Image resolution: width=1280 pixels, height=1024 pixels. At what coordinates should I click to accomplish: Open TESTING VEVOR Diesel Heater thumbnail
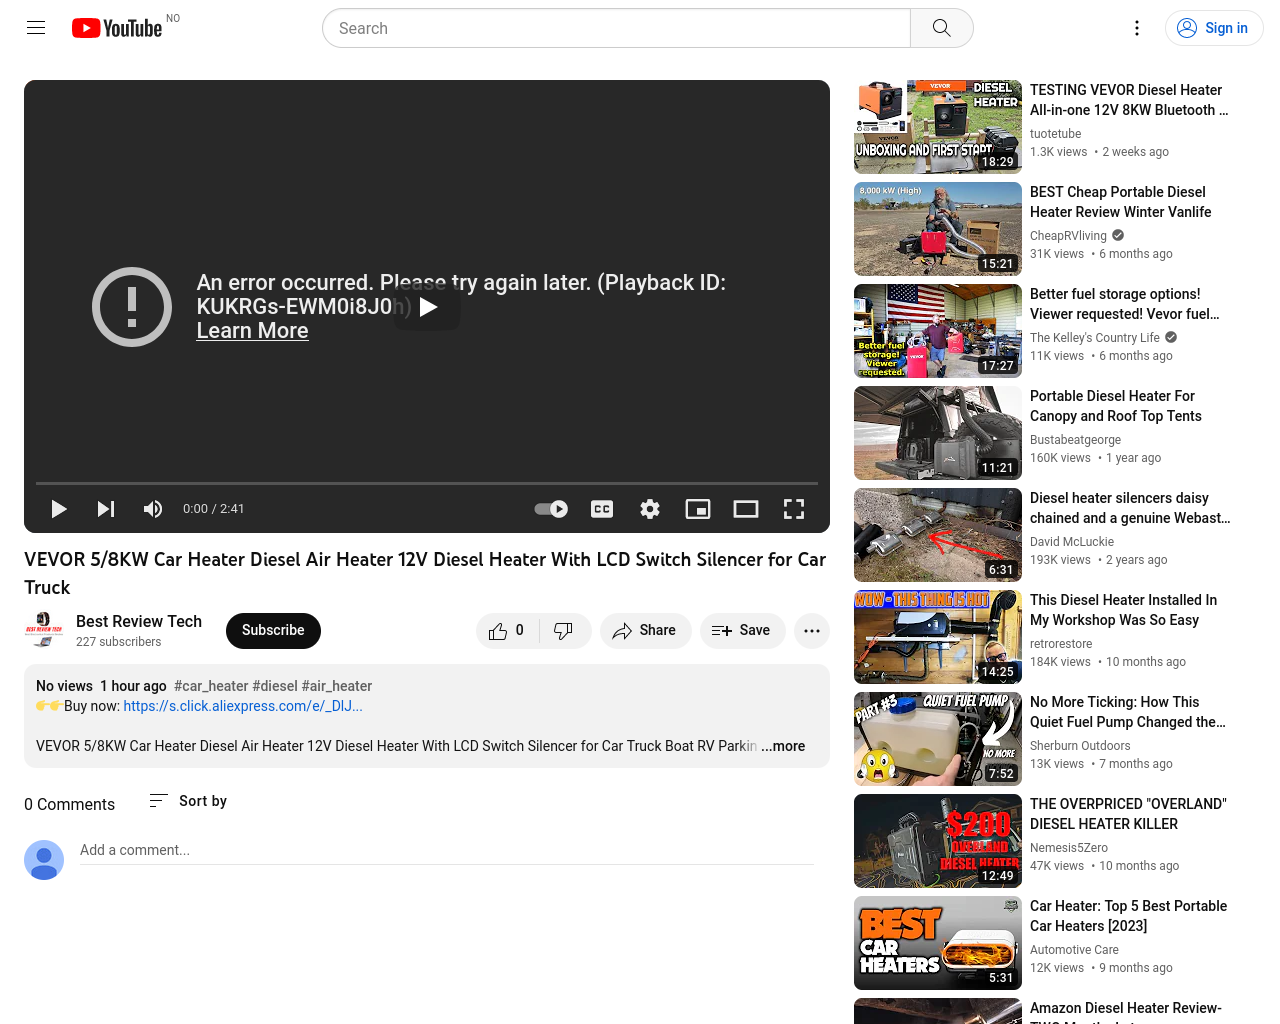tap(938, 127)
